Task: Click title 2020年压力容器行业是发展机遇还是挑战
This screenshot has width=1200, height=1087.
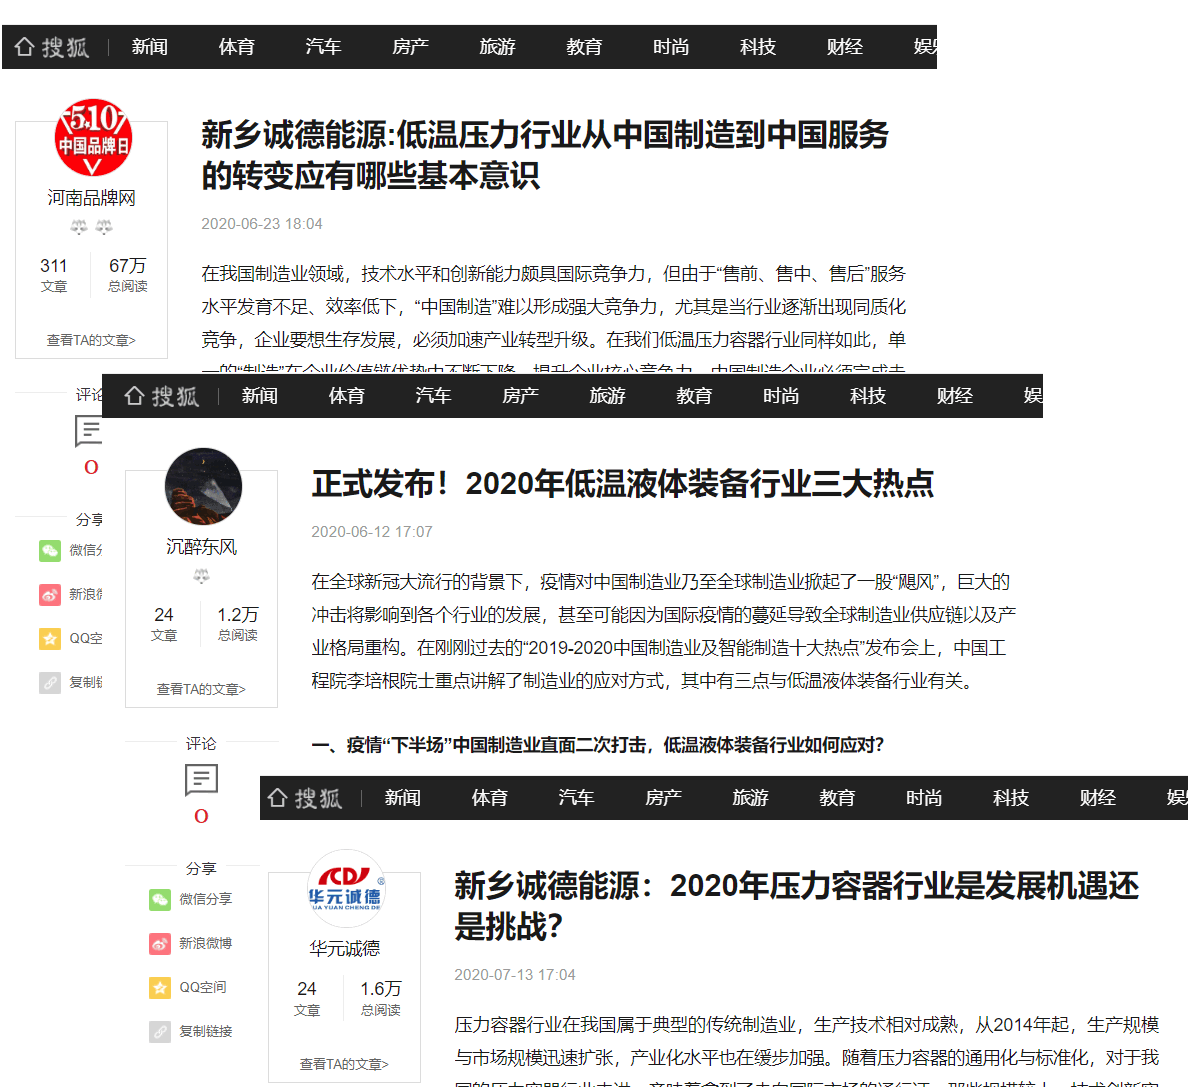Action: pyautogui.click(x=797, y=906)
